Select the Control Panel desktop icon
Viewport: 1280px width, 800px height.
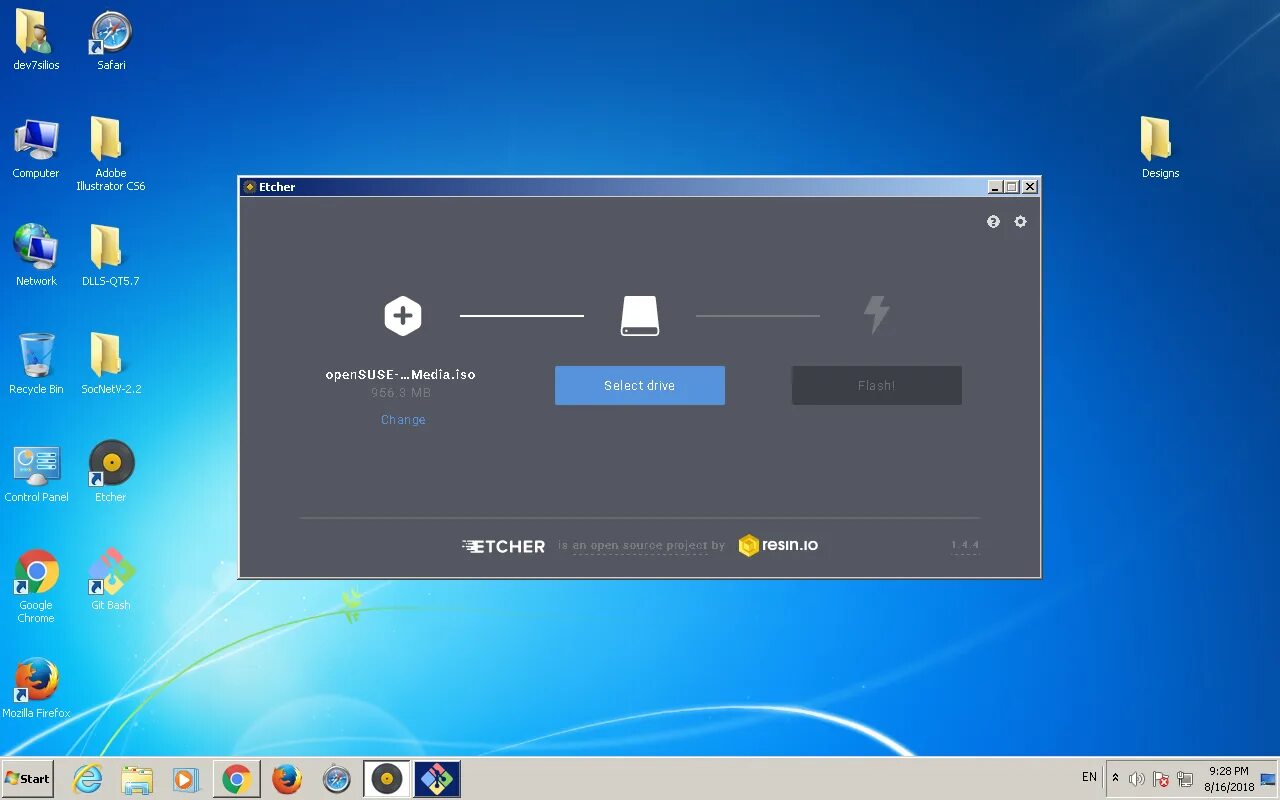coord(36,472)
